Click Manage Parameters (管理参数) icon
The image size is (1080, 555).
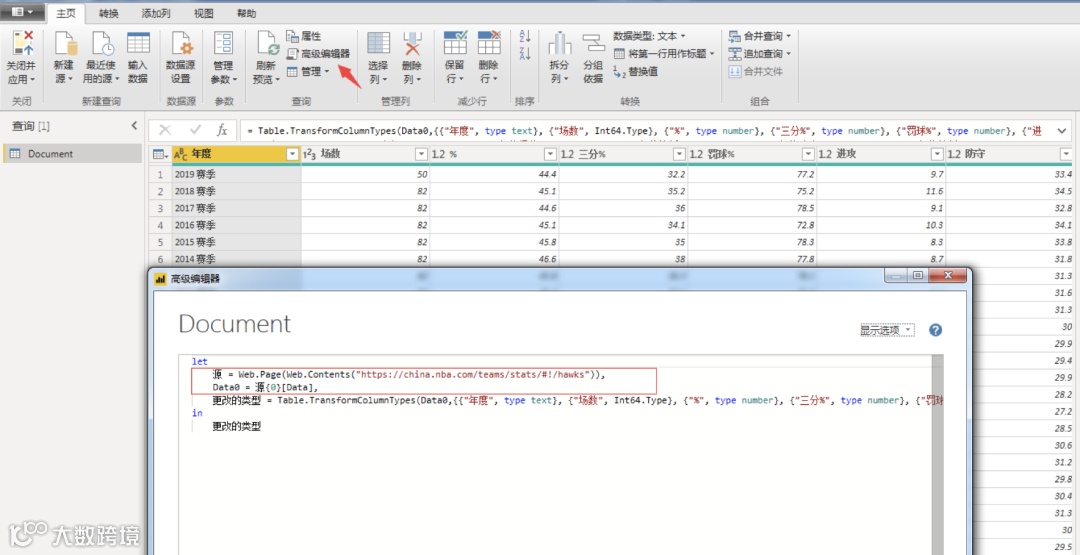[223, 45]
